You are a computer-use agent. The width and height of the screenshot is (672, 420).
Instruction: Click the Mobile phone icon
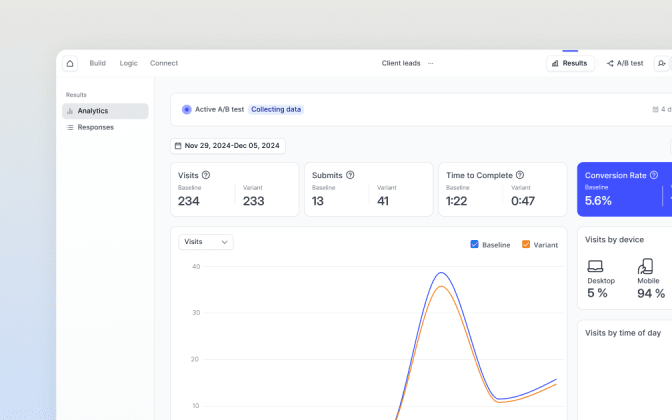pyautogui.click(x=645, y=266)
